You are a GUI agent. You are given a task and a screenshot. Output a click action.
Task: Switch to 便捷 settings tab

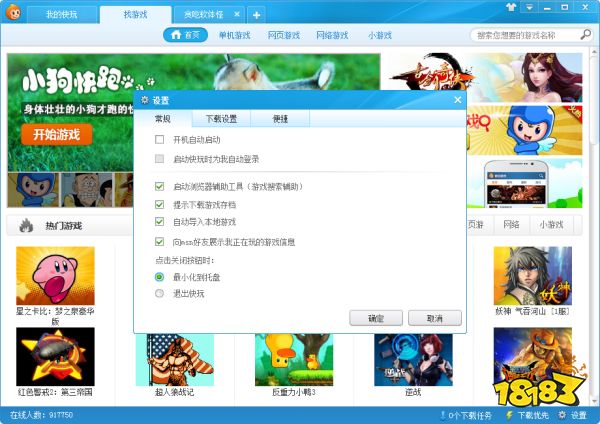pyautogui.click(x=280, y=119)
